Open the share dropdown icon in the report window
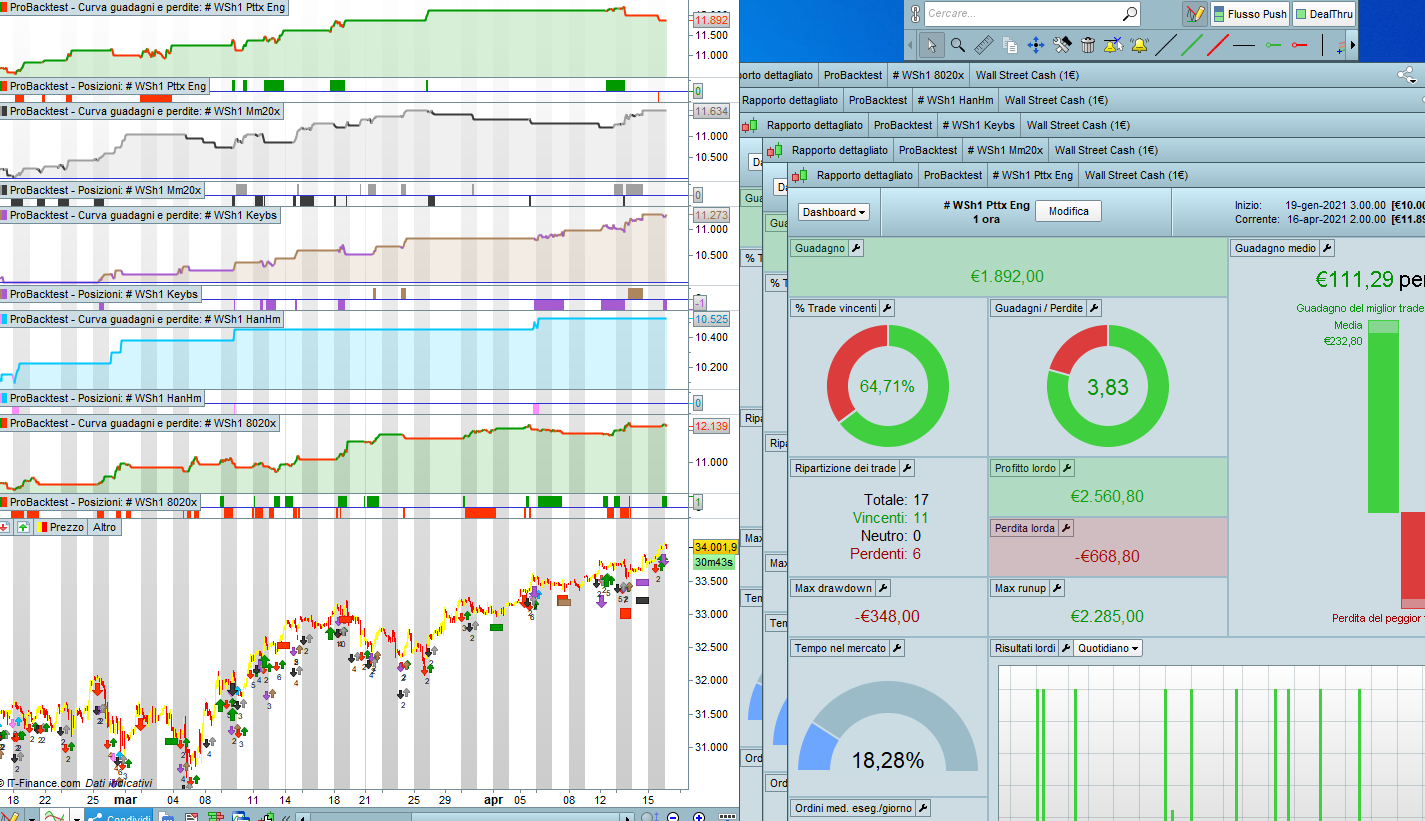 click(1406, 74)
